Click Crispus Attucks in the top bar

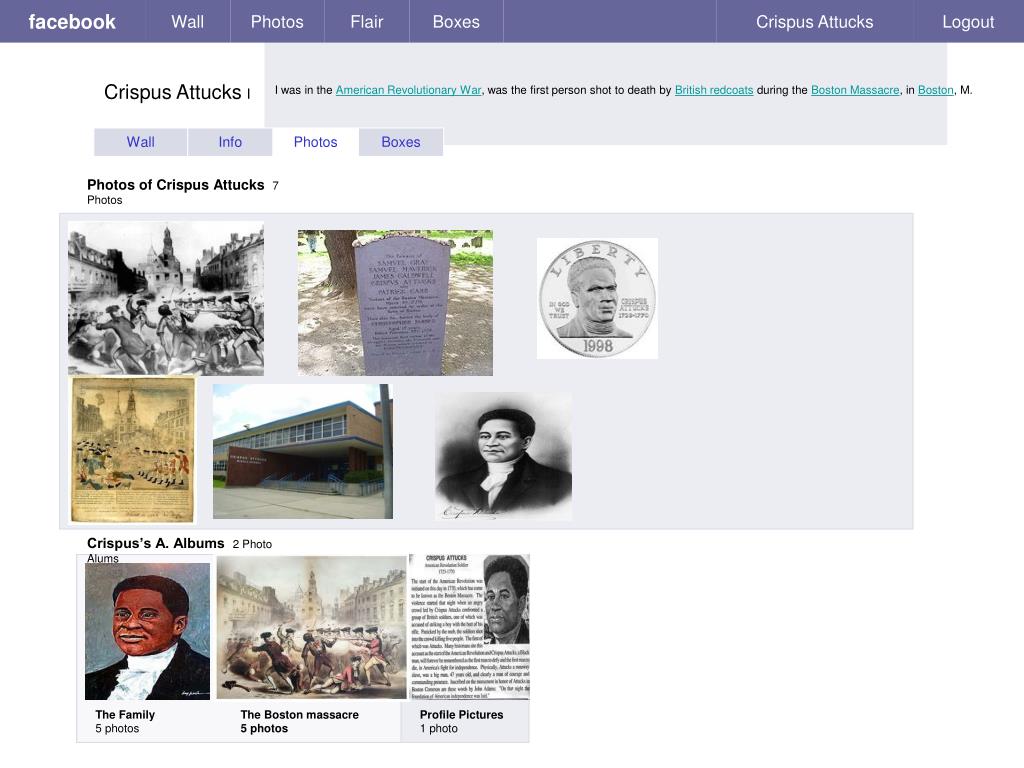coord(814,22)
